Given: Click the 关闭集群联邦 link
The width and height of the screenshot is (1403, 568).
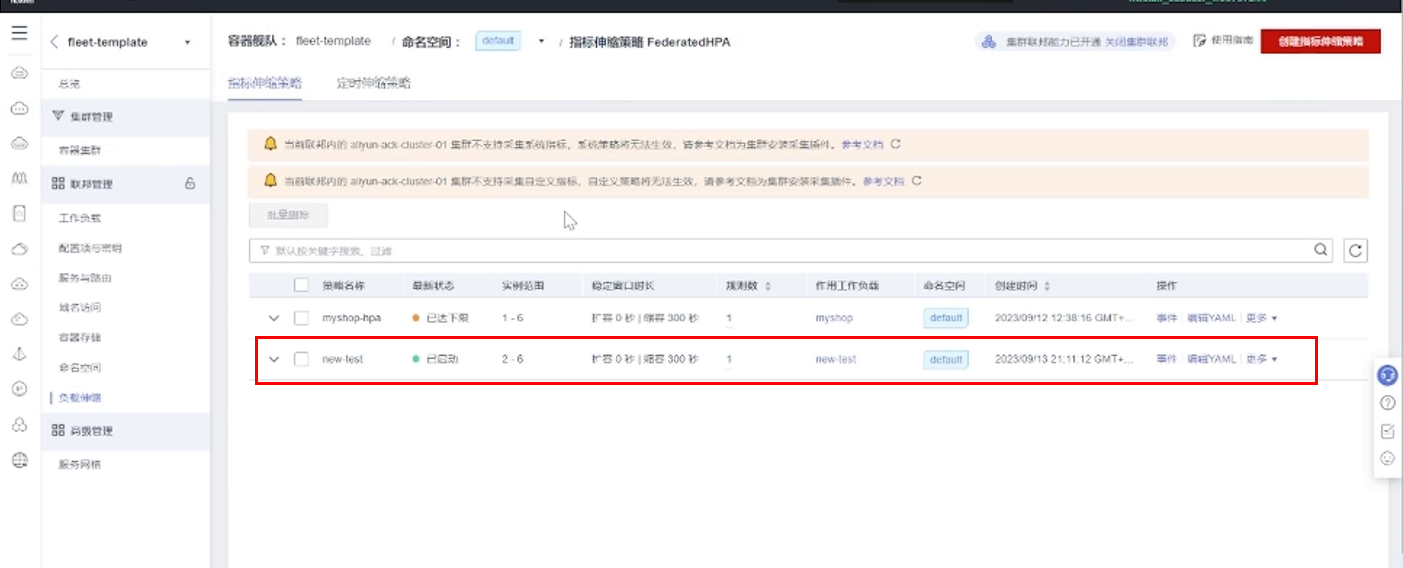Looking at the screenshot, I should point(1135,42).
